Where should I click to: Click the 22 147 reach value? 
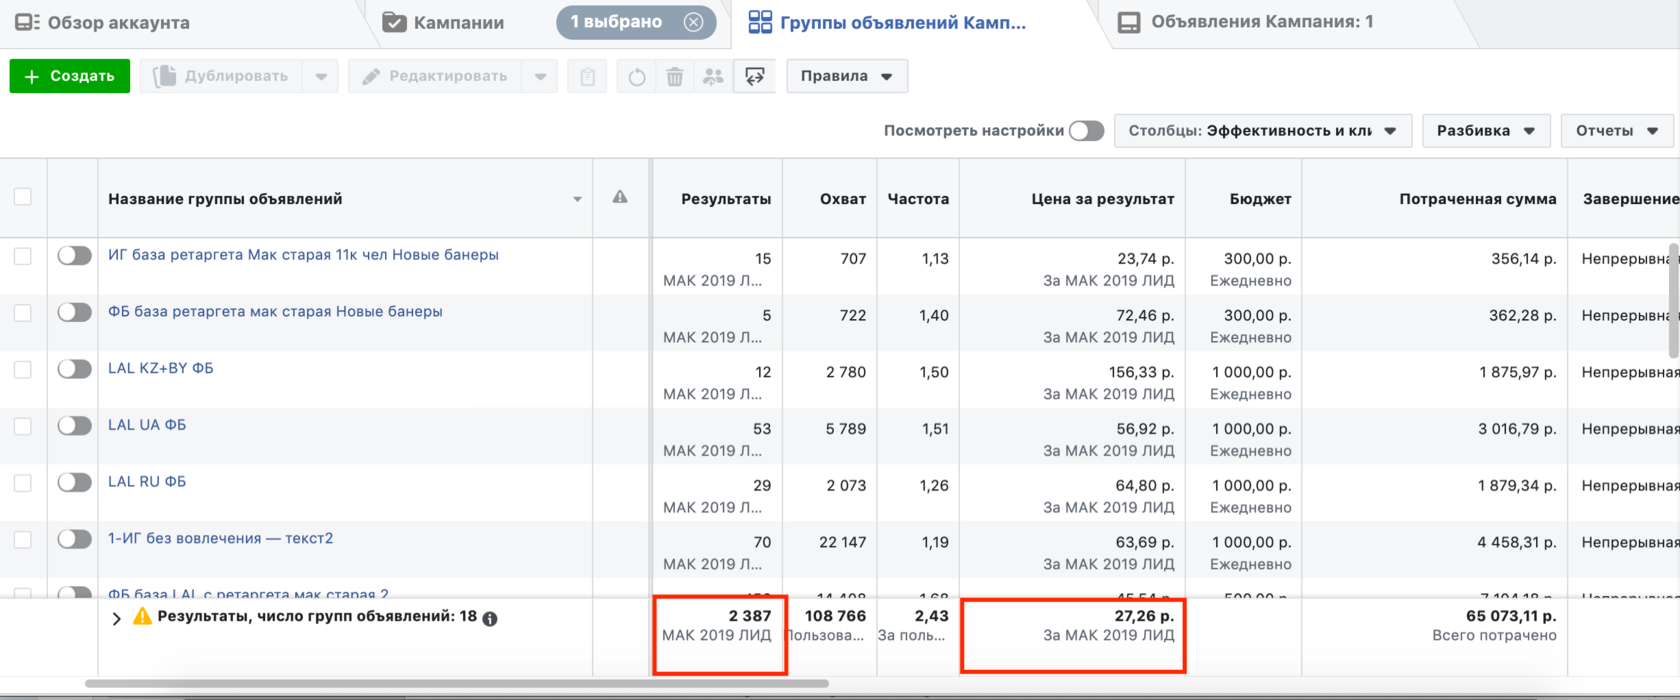[x=843, y=542]
